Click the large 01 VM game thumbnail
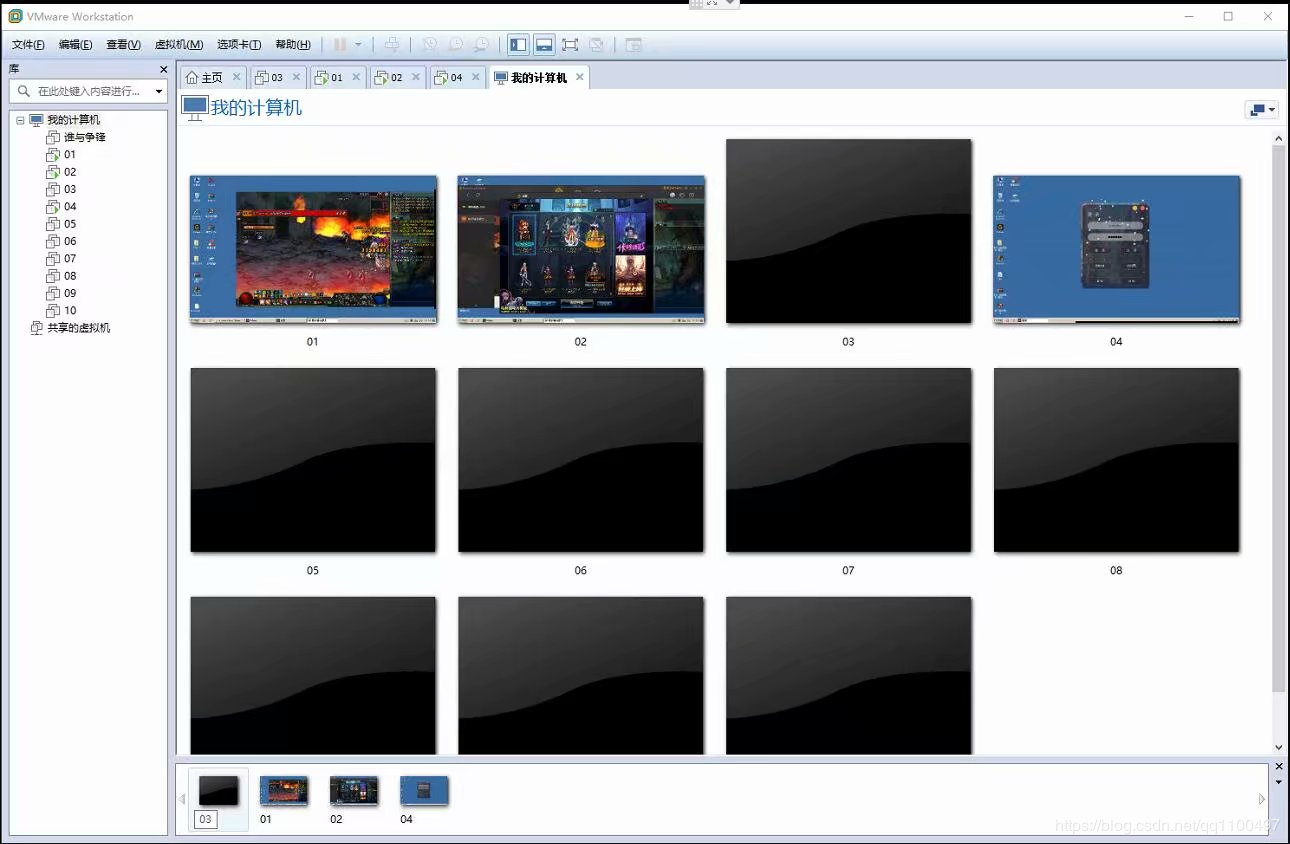Screen dimensions: 1290x844 pos(313,250)
